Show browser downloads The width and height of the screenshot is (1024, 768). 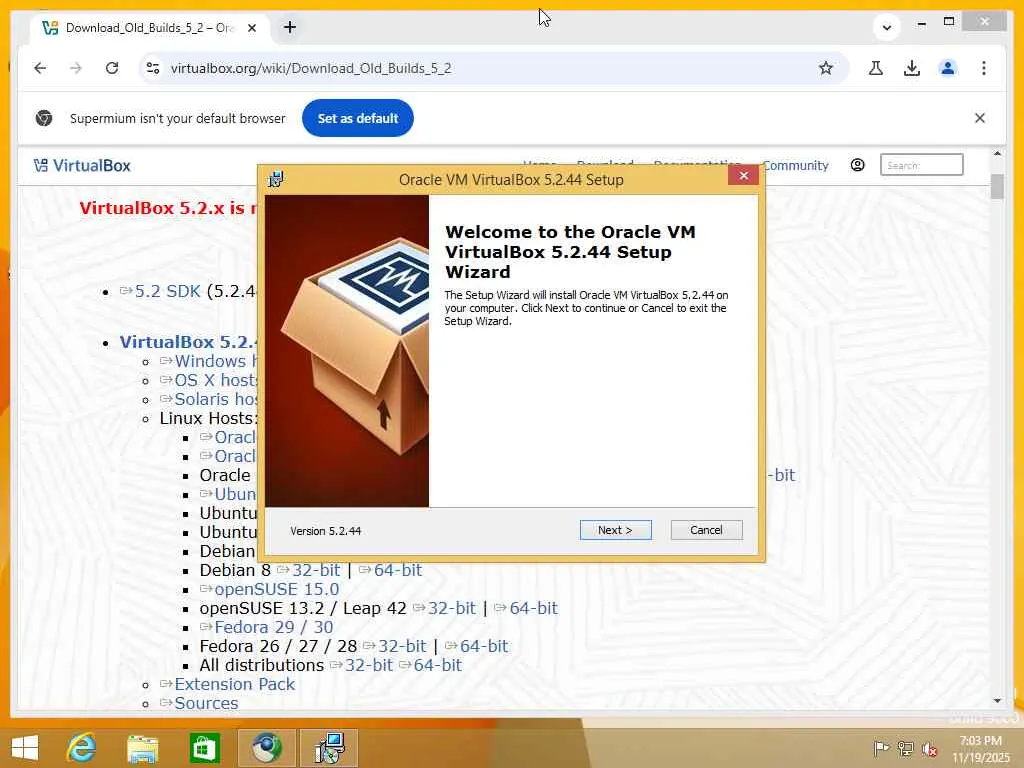[x=912, y=68]
